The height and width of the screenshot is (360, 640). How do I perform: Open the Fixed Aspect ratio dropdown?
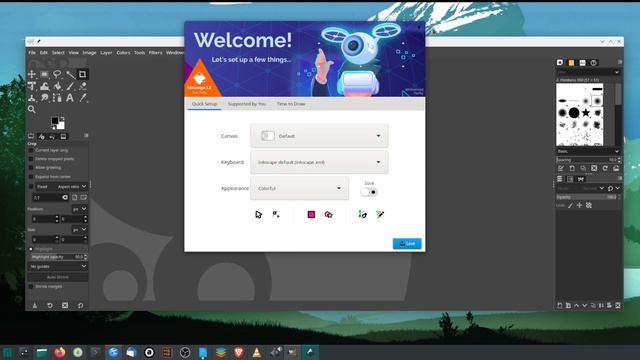pyautogui.click(x=62, y=187)
